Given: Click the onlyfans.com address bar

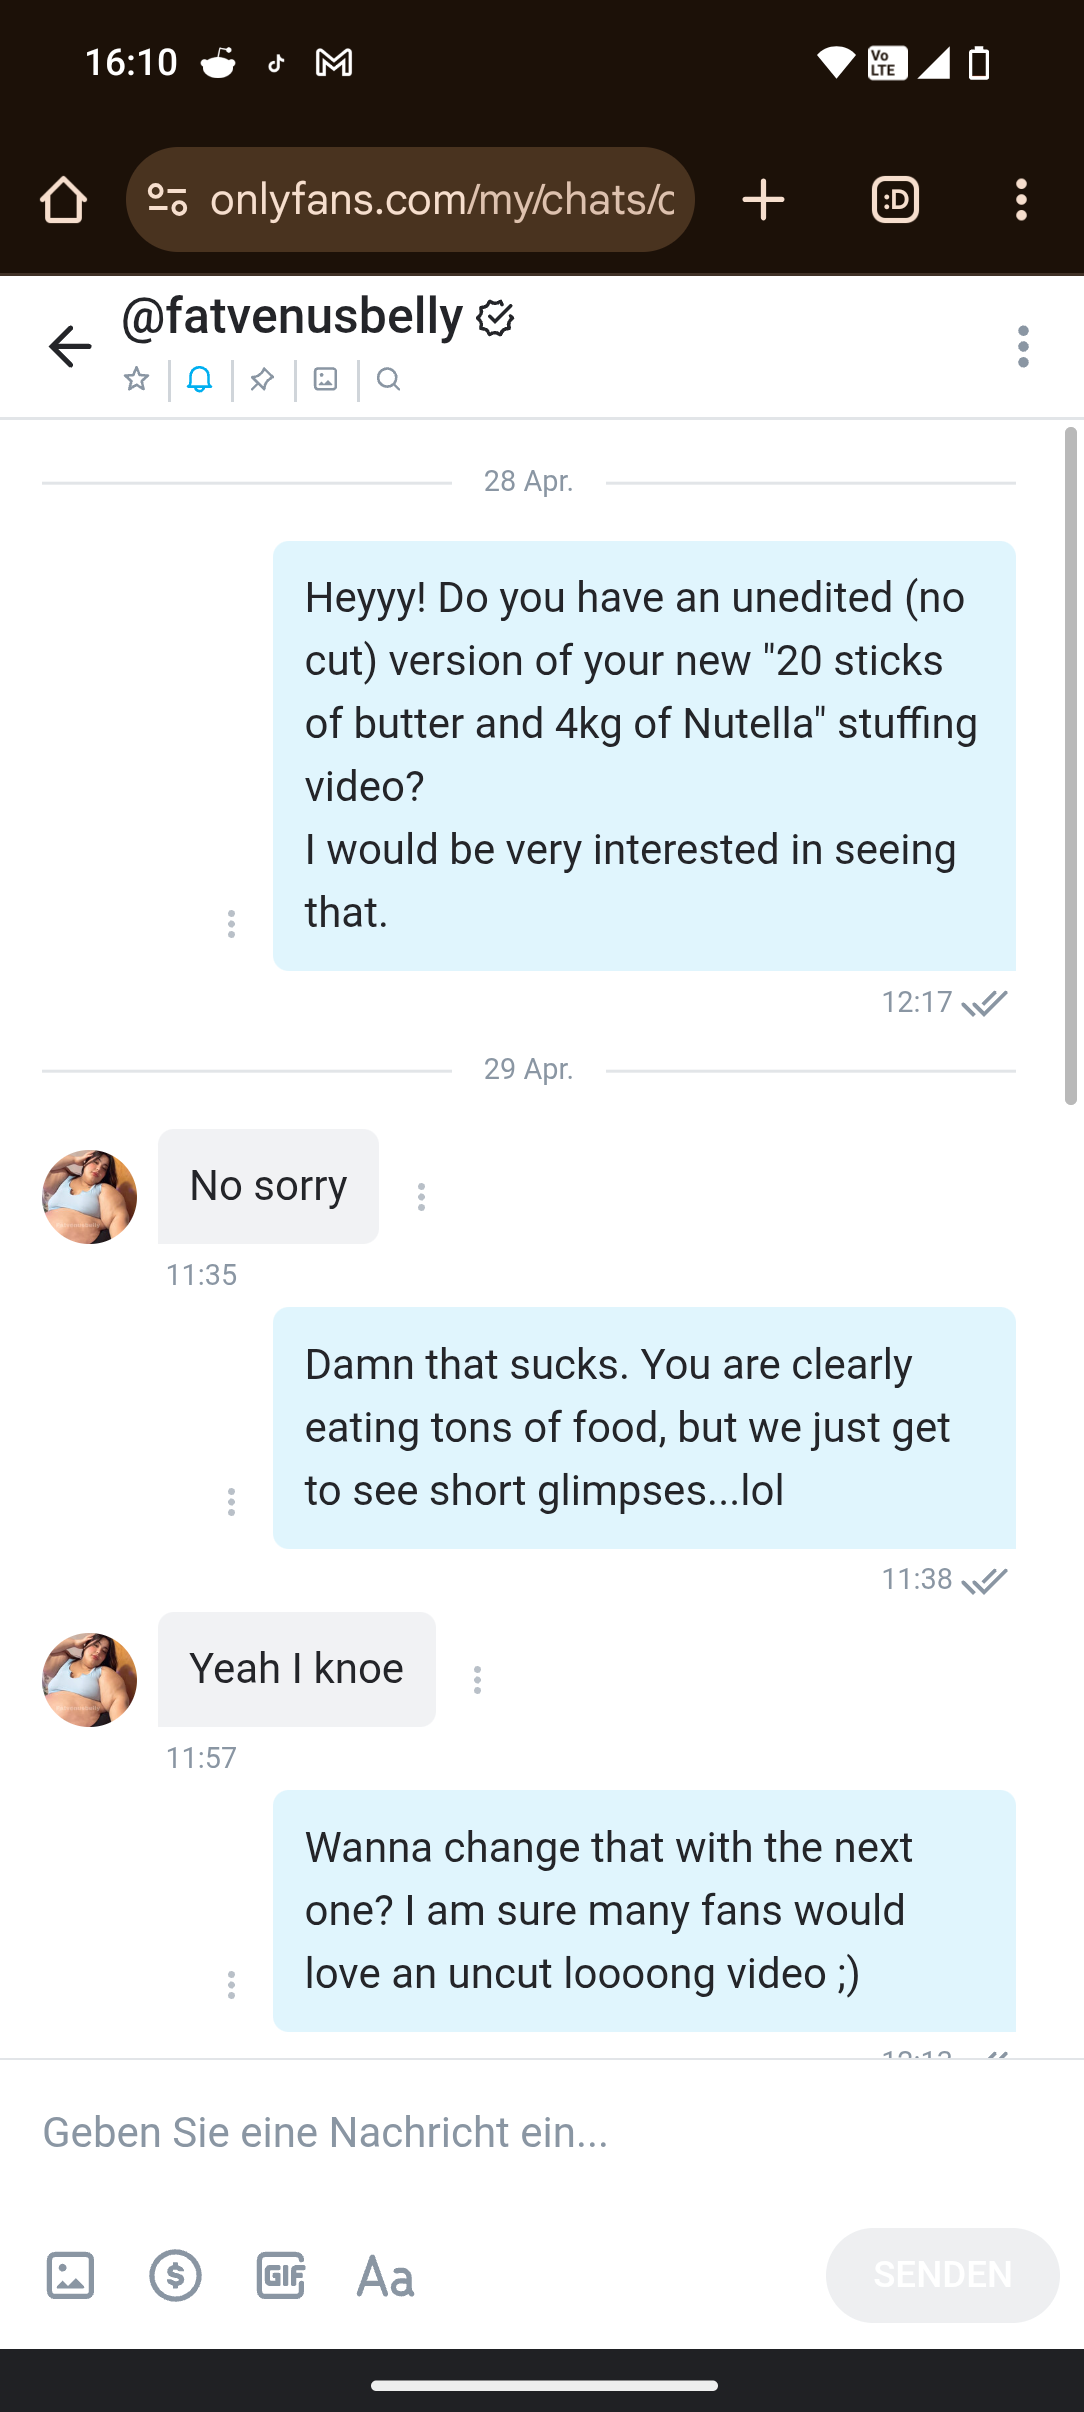Looking at the screenshot, I should pos(440,200).
